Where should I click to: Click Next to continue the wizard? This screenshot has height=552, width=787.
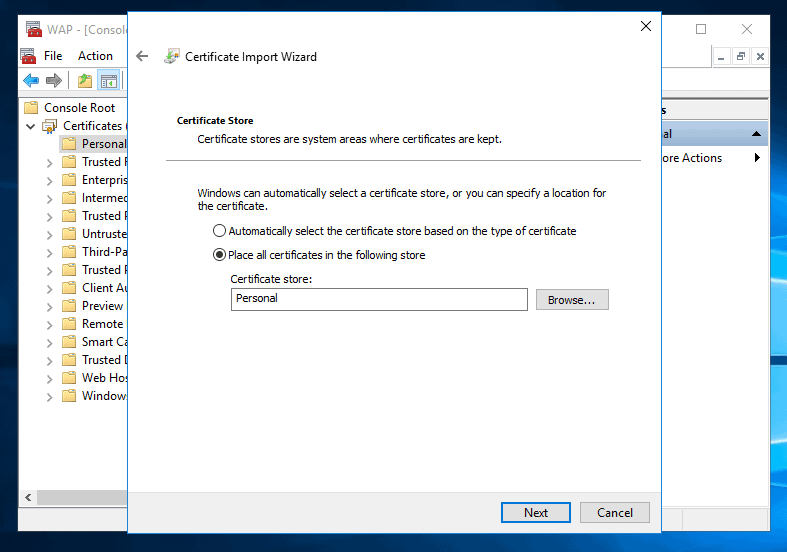tap(536, 512)
